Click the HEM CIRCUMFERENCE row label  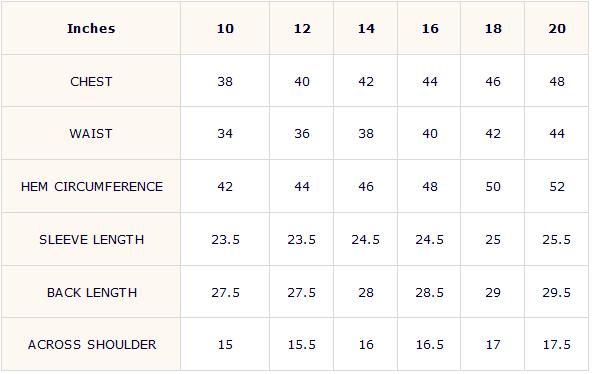click(x=92, y=186)
